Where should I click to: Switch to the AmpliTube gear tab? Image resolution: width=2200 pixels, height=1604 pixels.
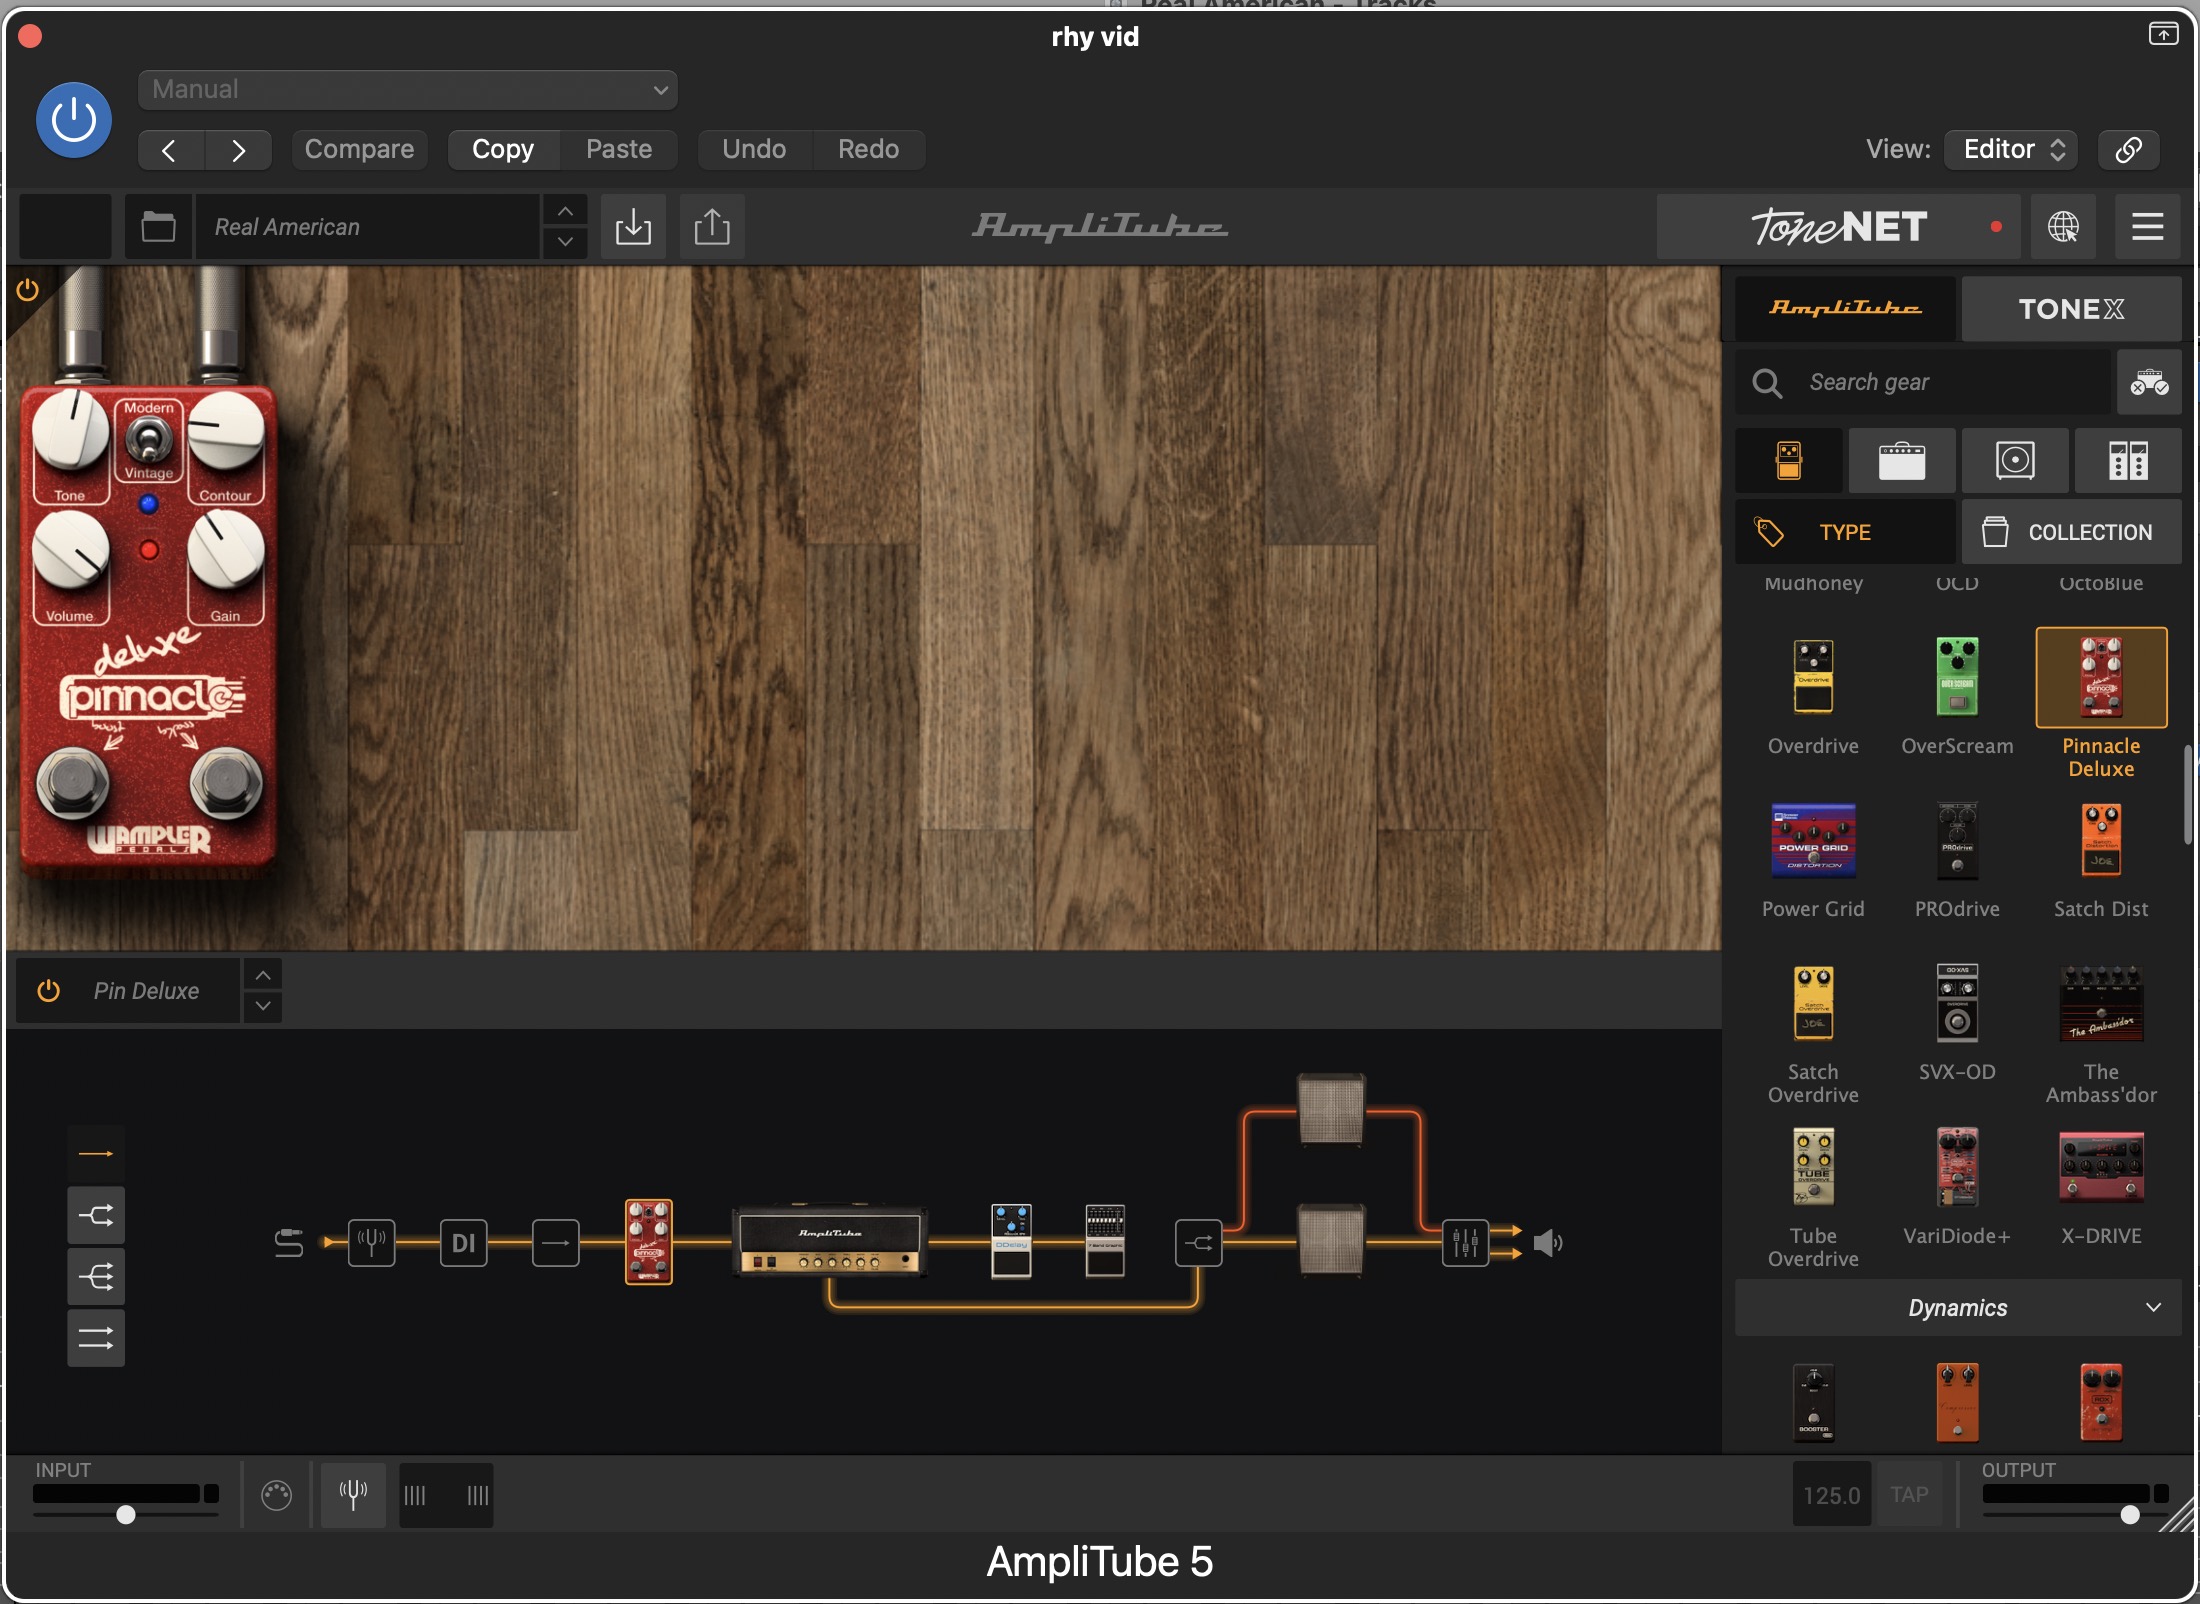(x=1845, y=309)
